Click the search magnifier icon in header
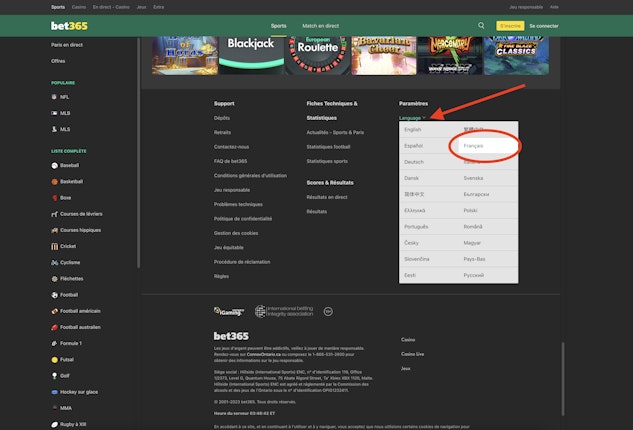 481,25
